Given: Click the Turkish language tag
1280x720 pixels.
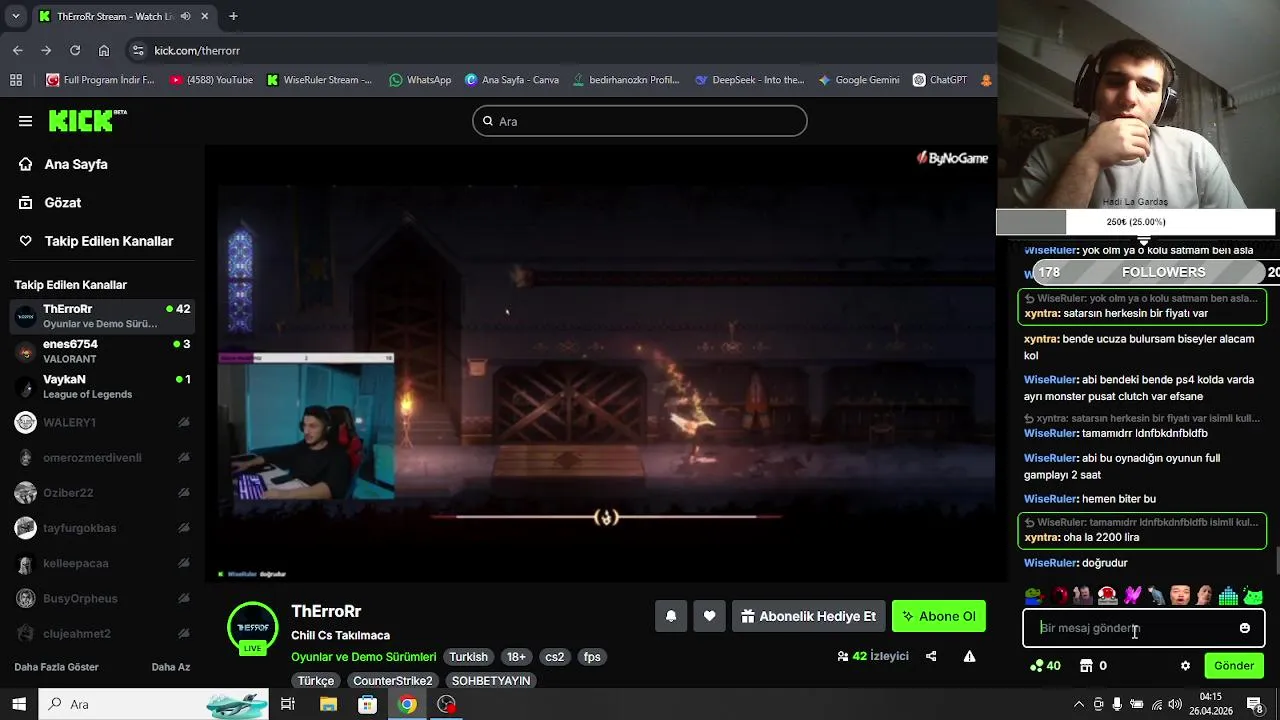Looking at the screenshot, I should click(468, 657).
